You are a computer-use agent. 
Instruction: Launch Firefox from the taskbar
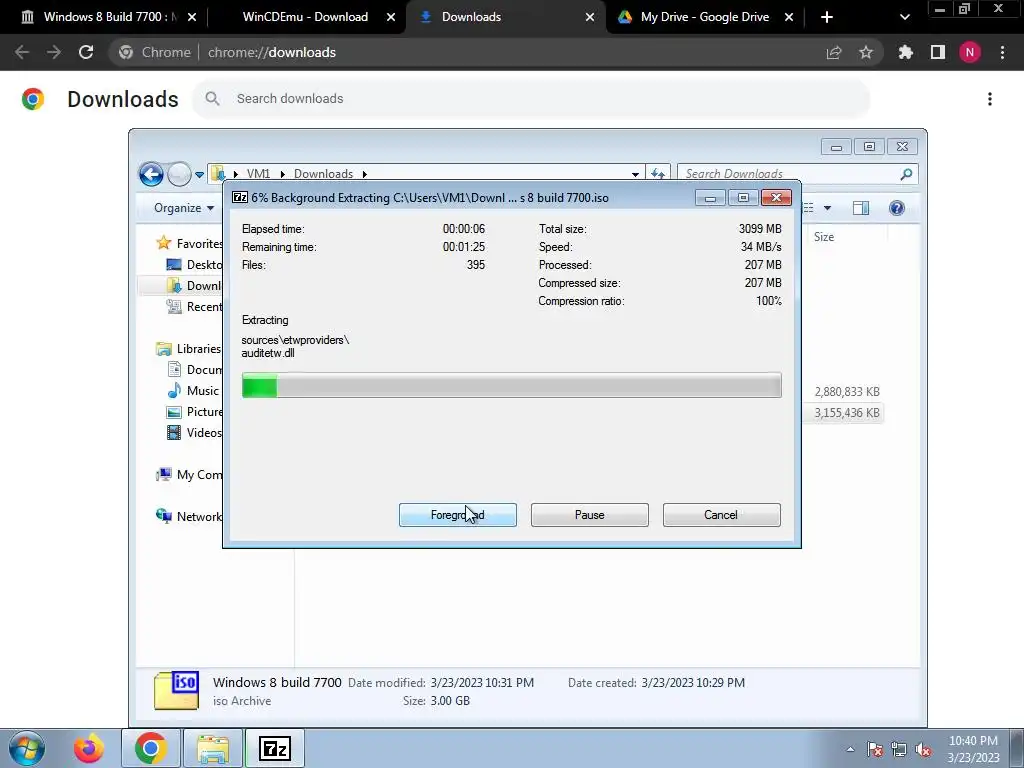pyautogui.click(x=88, y=748)
